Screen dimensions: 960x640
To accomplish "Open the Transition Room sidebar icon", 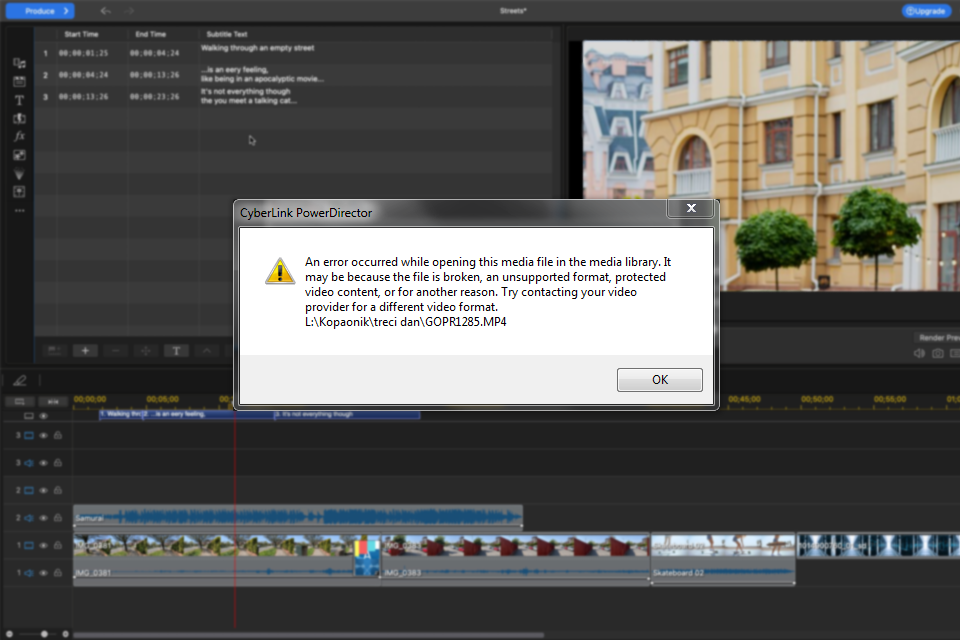I will tap(20, 118).
